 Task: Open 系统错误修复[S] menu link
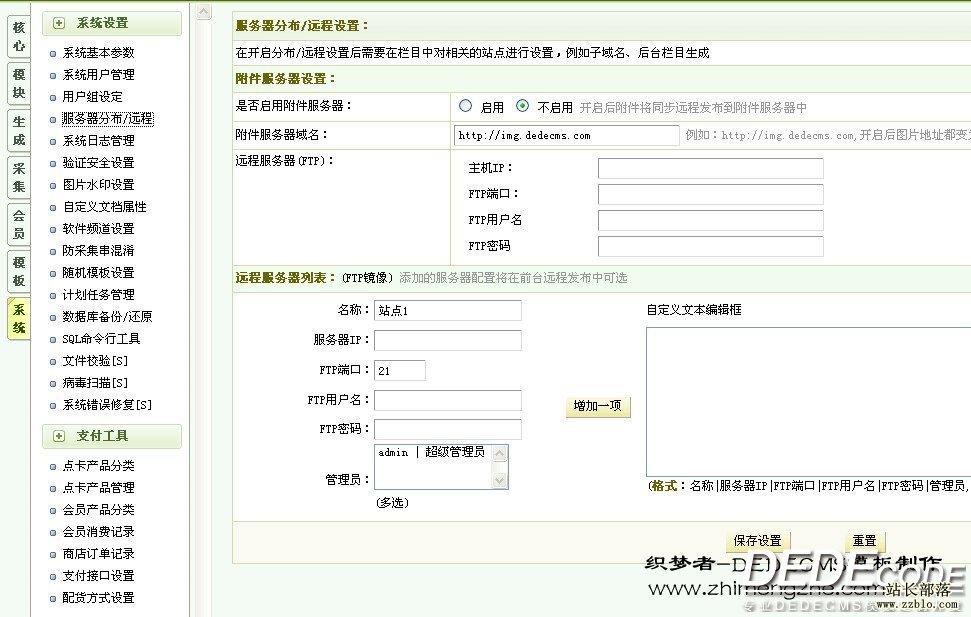coord(107,405)
